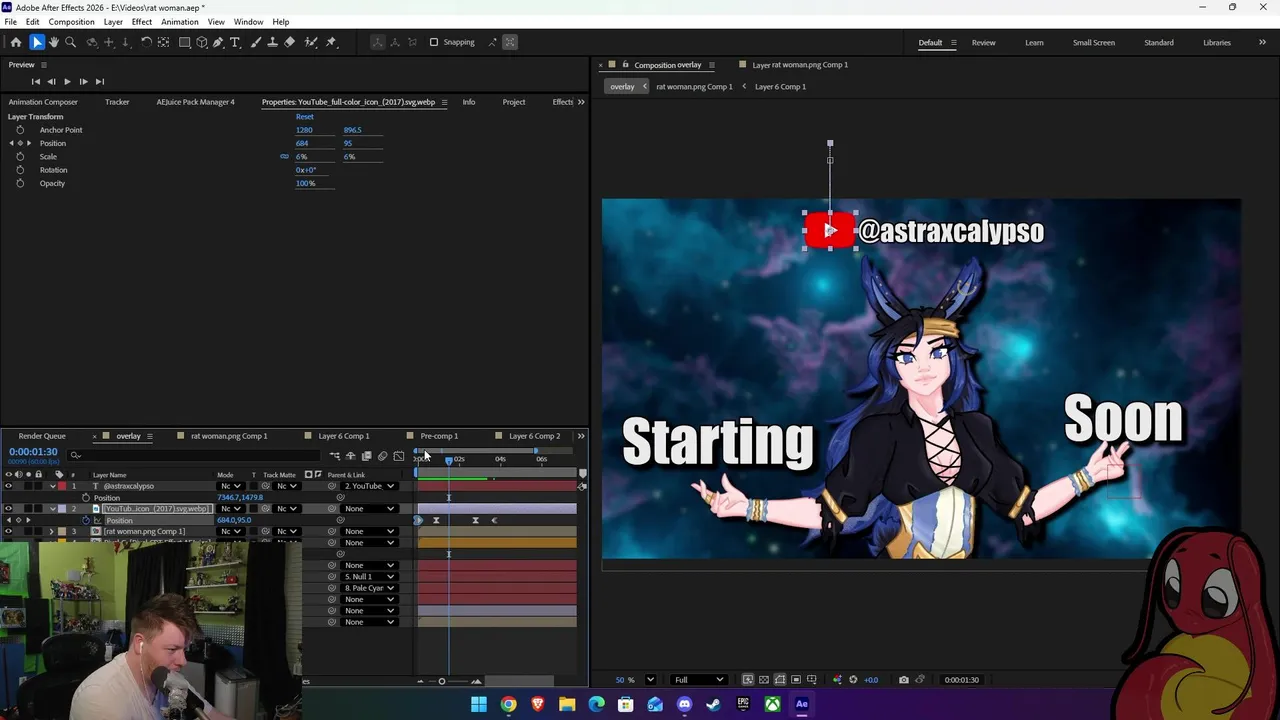The image size is (1280, 720).
Task: Open the parent dropdown showing 8. Pale Cyan
Action: pyautogui.click(x=369, y=588)
